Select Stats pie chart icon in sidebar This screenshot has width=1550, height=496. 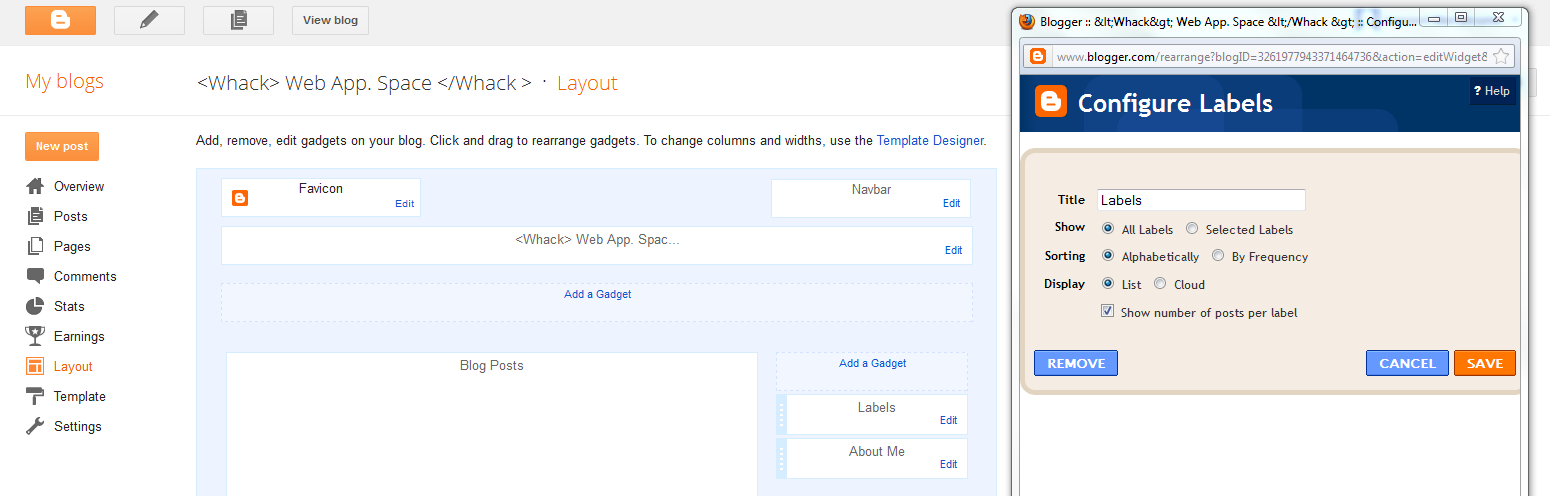pos(35,306)
